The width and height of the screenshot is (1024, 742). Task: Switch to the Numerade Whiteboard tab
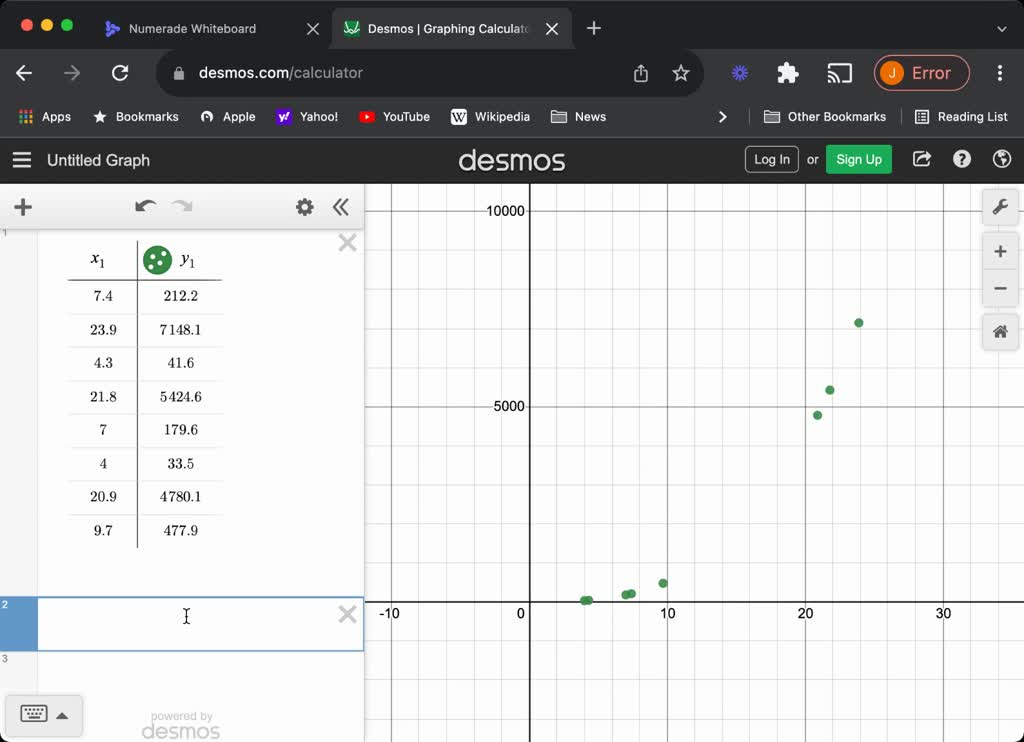[x=192, y=29]
